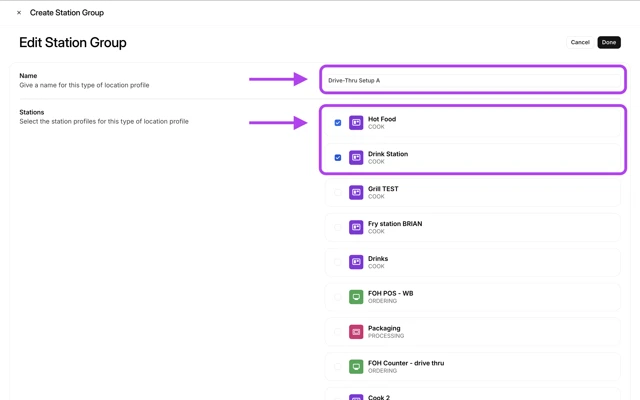
Task: Check the Grill TEST station checkbox
Action: click(x=338, y=192)
